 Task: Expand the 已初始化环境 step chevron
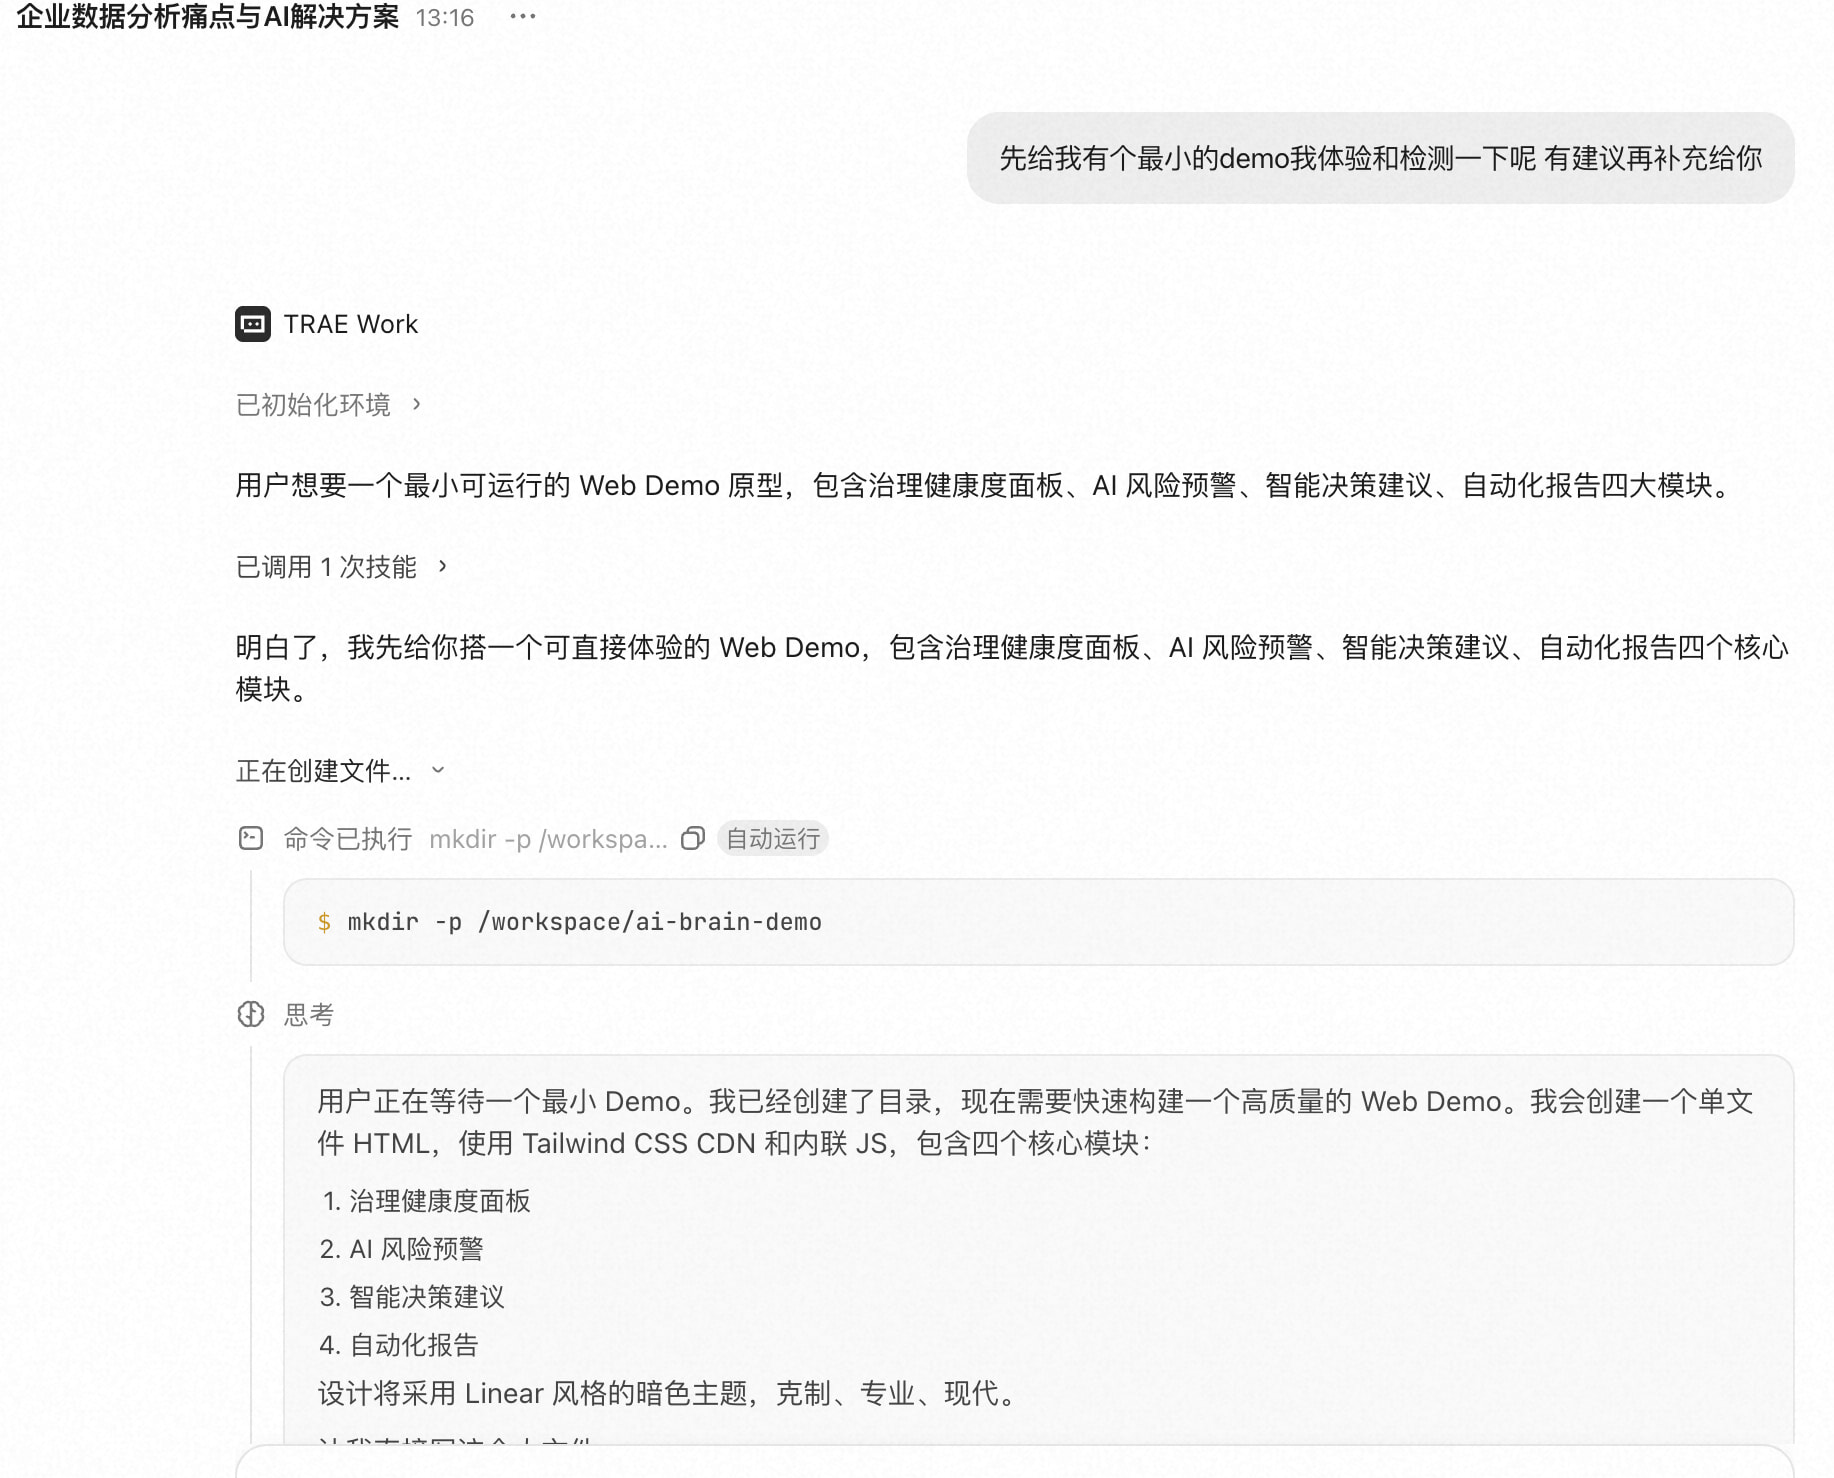[x=417, y=404]
